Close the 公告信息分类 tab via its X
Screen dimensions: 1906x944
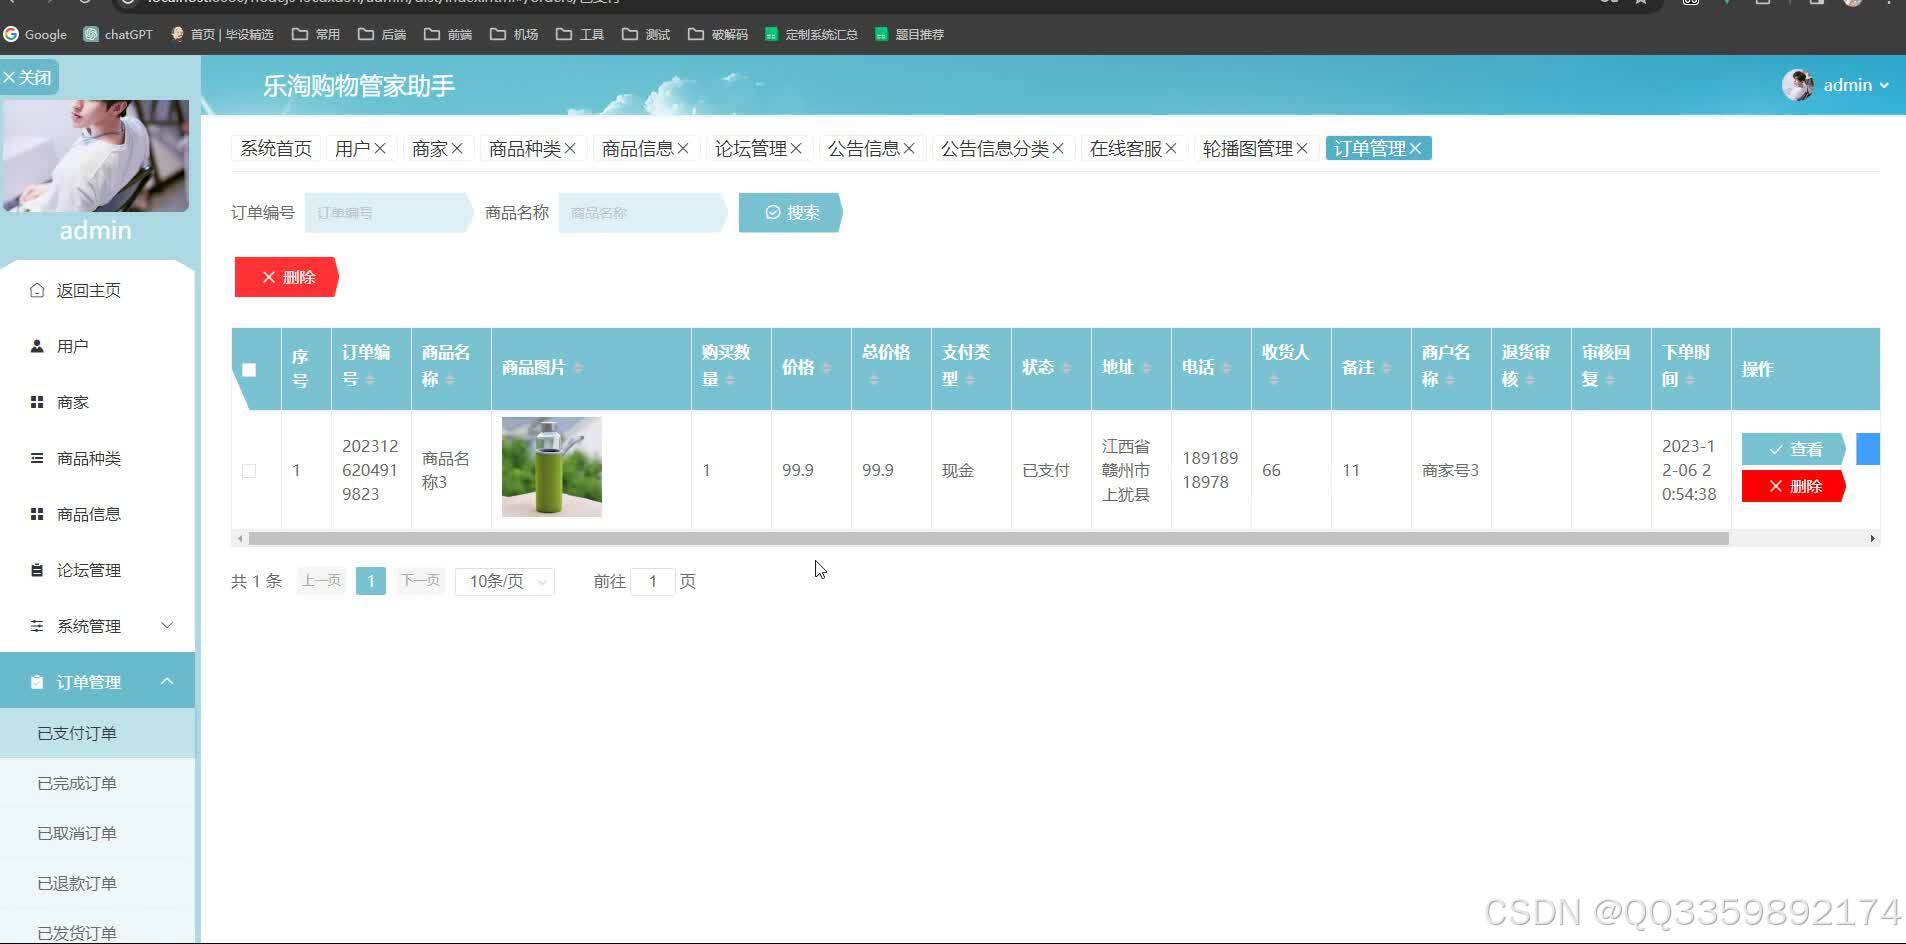coord(1058,149)
